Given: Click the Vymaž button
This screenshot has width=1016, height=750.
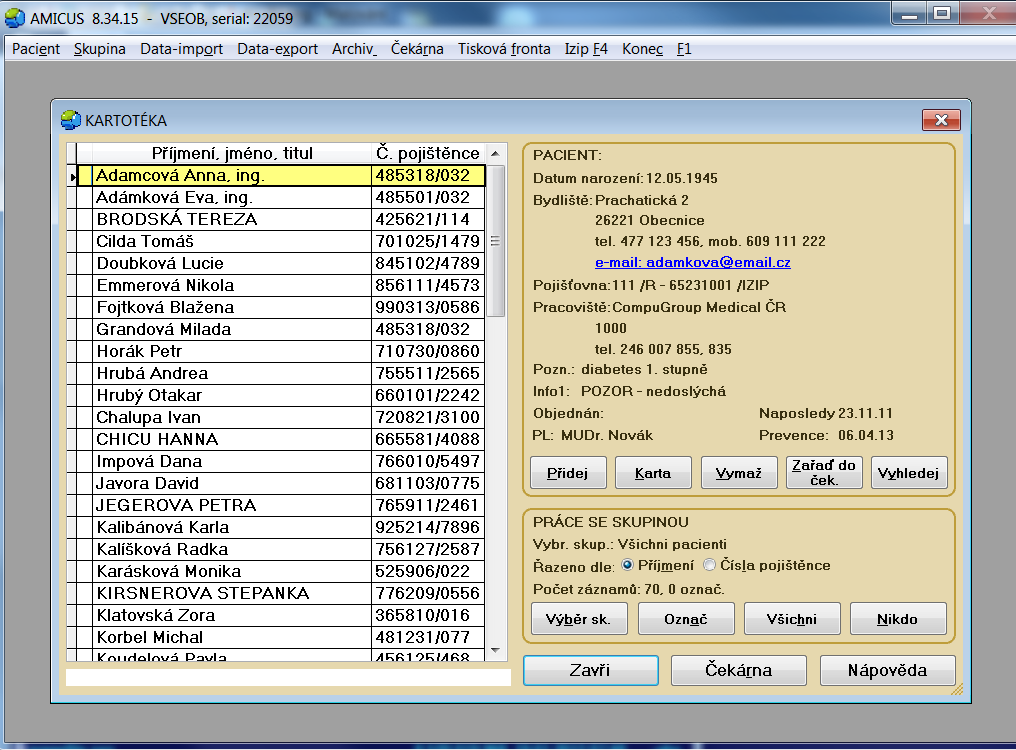Looking at the screenshot, I should pyautogui.click(x=738, y=473).
